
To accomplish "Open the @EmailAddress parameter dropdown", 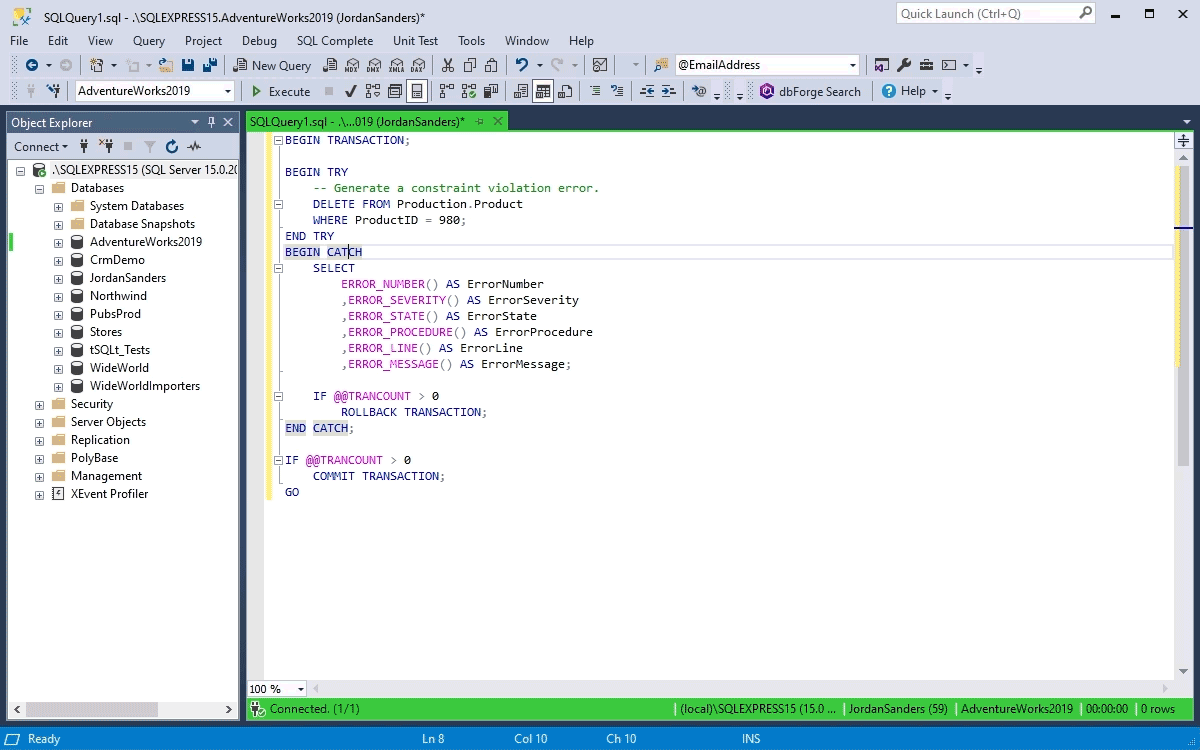I will tap(855, 64).
